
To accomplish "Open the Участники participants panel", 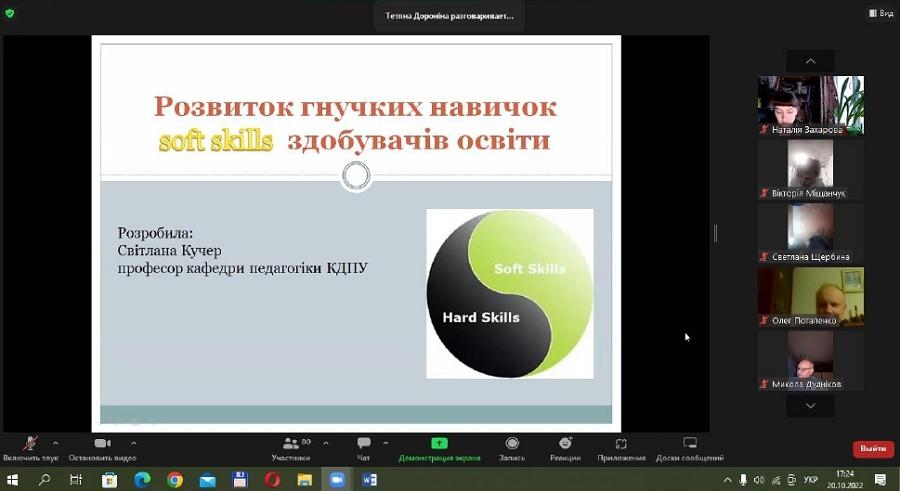I will click(x=291, y=446).
